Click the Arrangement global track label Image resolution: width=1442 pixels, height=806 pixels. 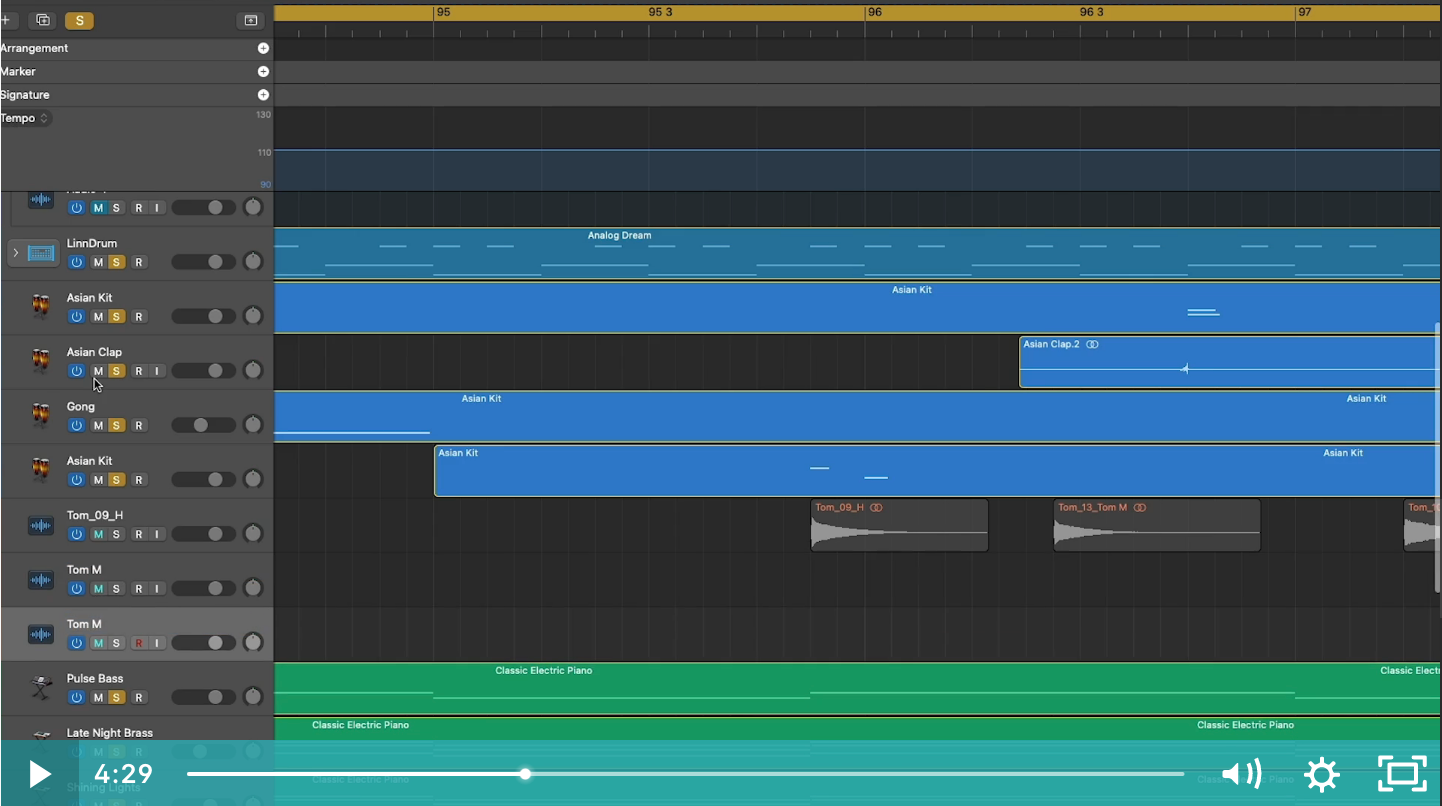[34, 48]
